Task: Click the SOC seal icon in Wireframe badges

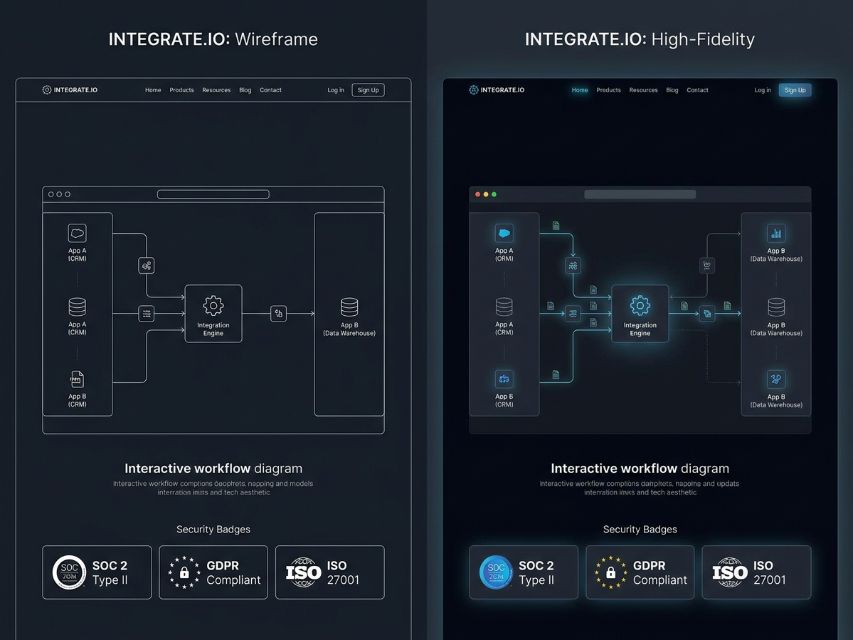Action: point(69,573)
